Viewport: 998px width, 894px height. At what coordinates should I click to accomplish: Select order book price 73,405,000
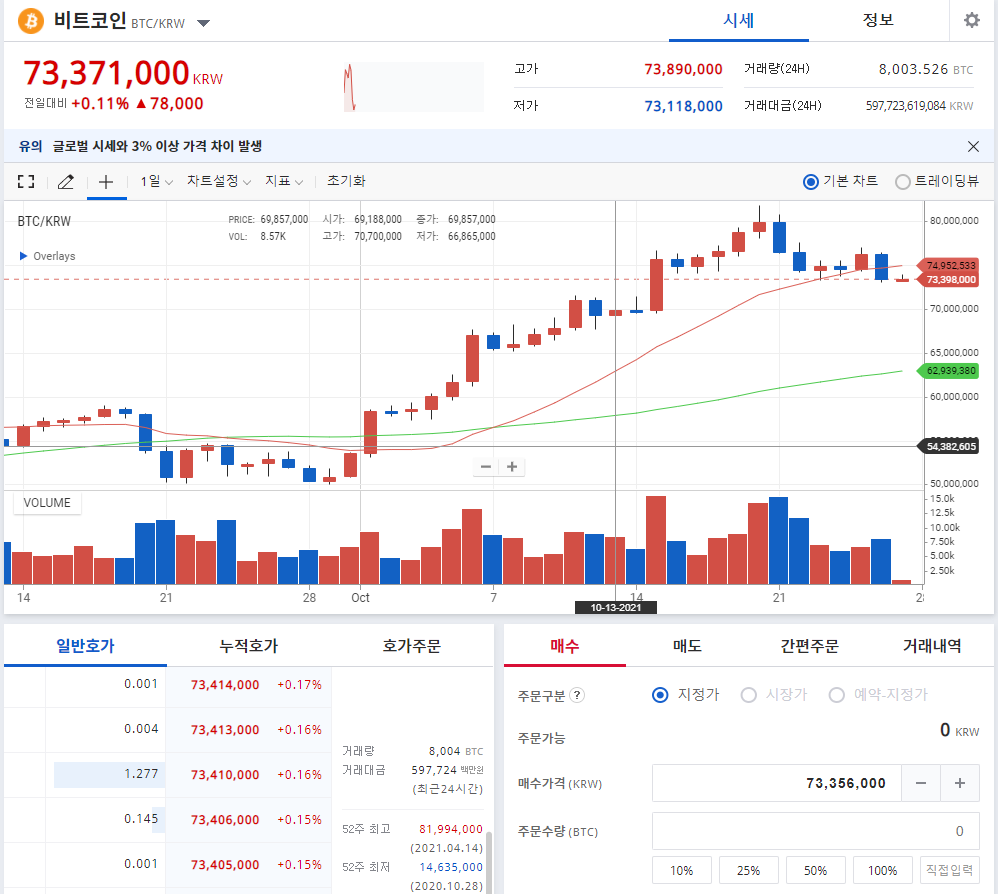point(225,865)
